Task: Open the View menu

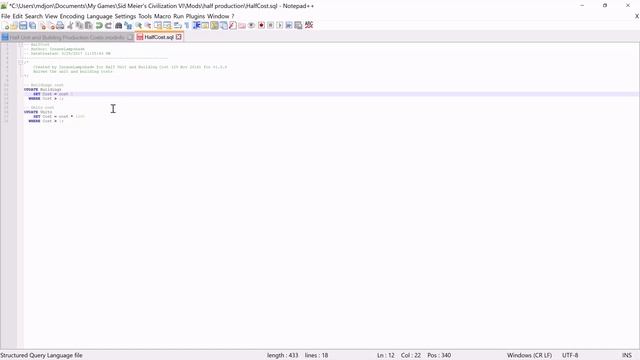Action: point(51,16)
